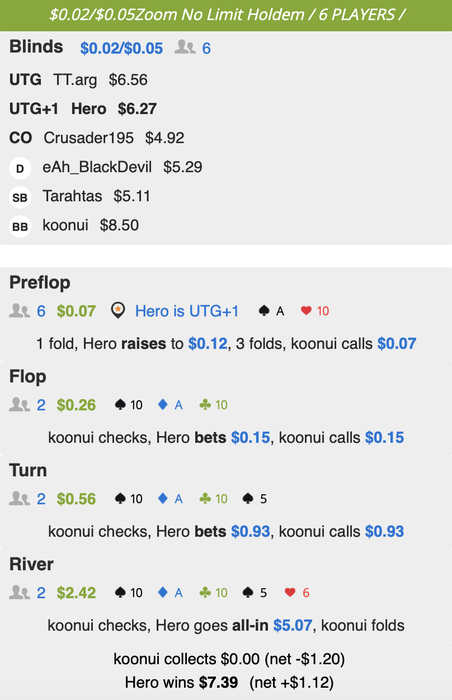Click the river six of hearts card
The width and height of the screenshot is (452, 700).
coord(297,593)
